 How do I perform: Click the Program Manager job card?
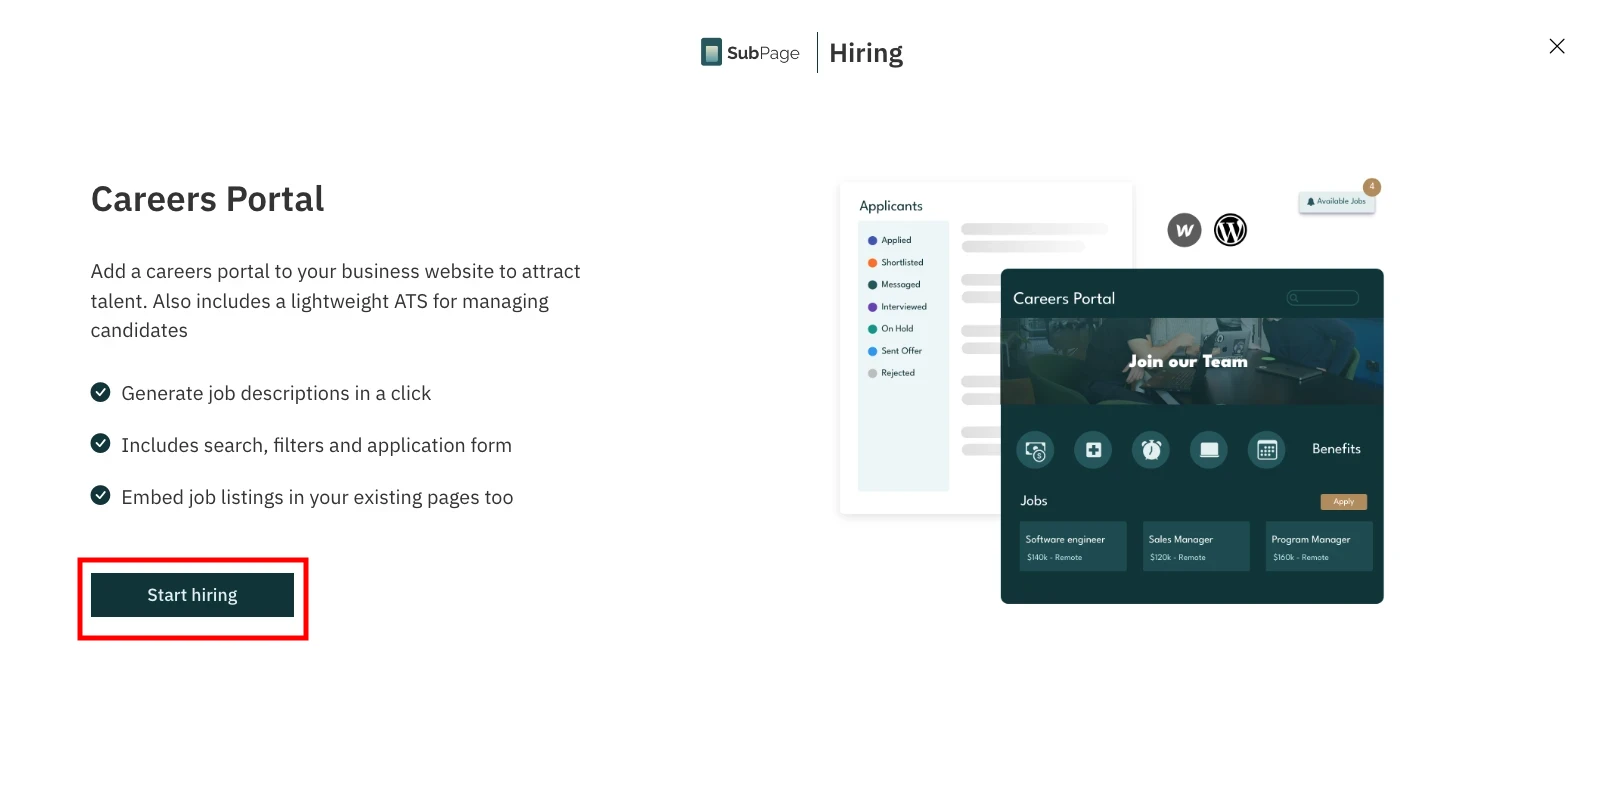(x=1319, y=546)
